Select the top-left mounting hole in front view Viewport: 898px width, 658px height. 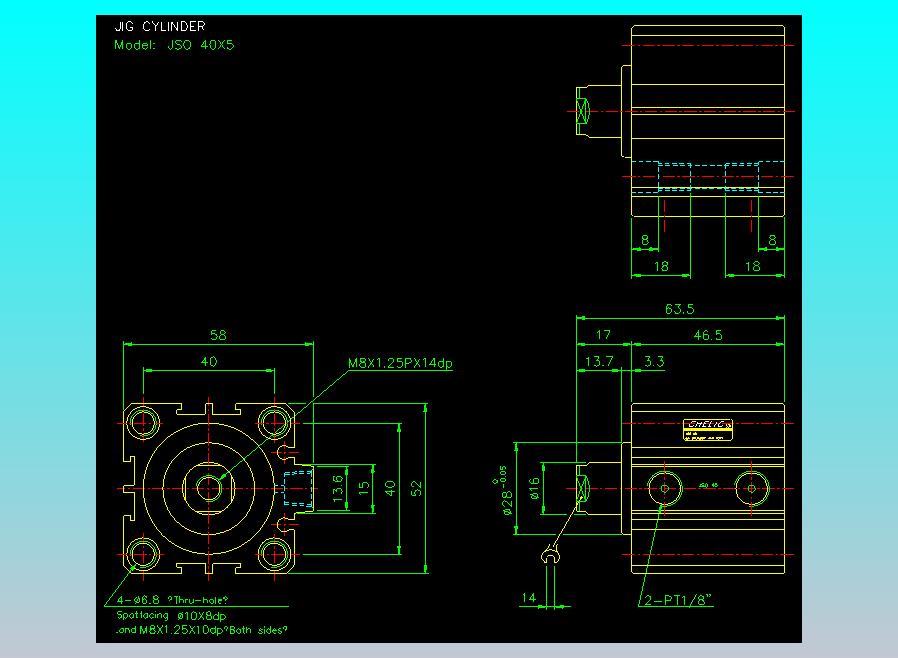pos(143,423)
